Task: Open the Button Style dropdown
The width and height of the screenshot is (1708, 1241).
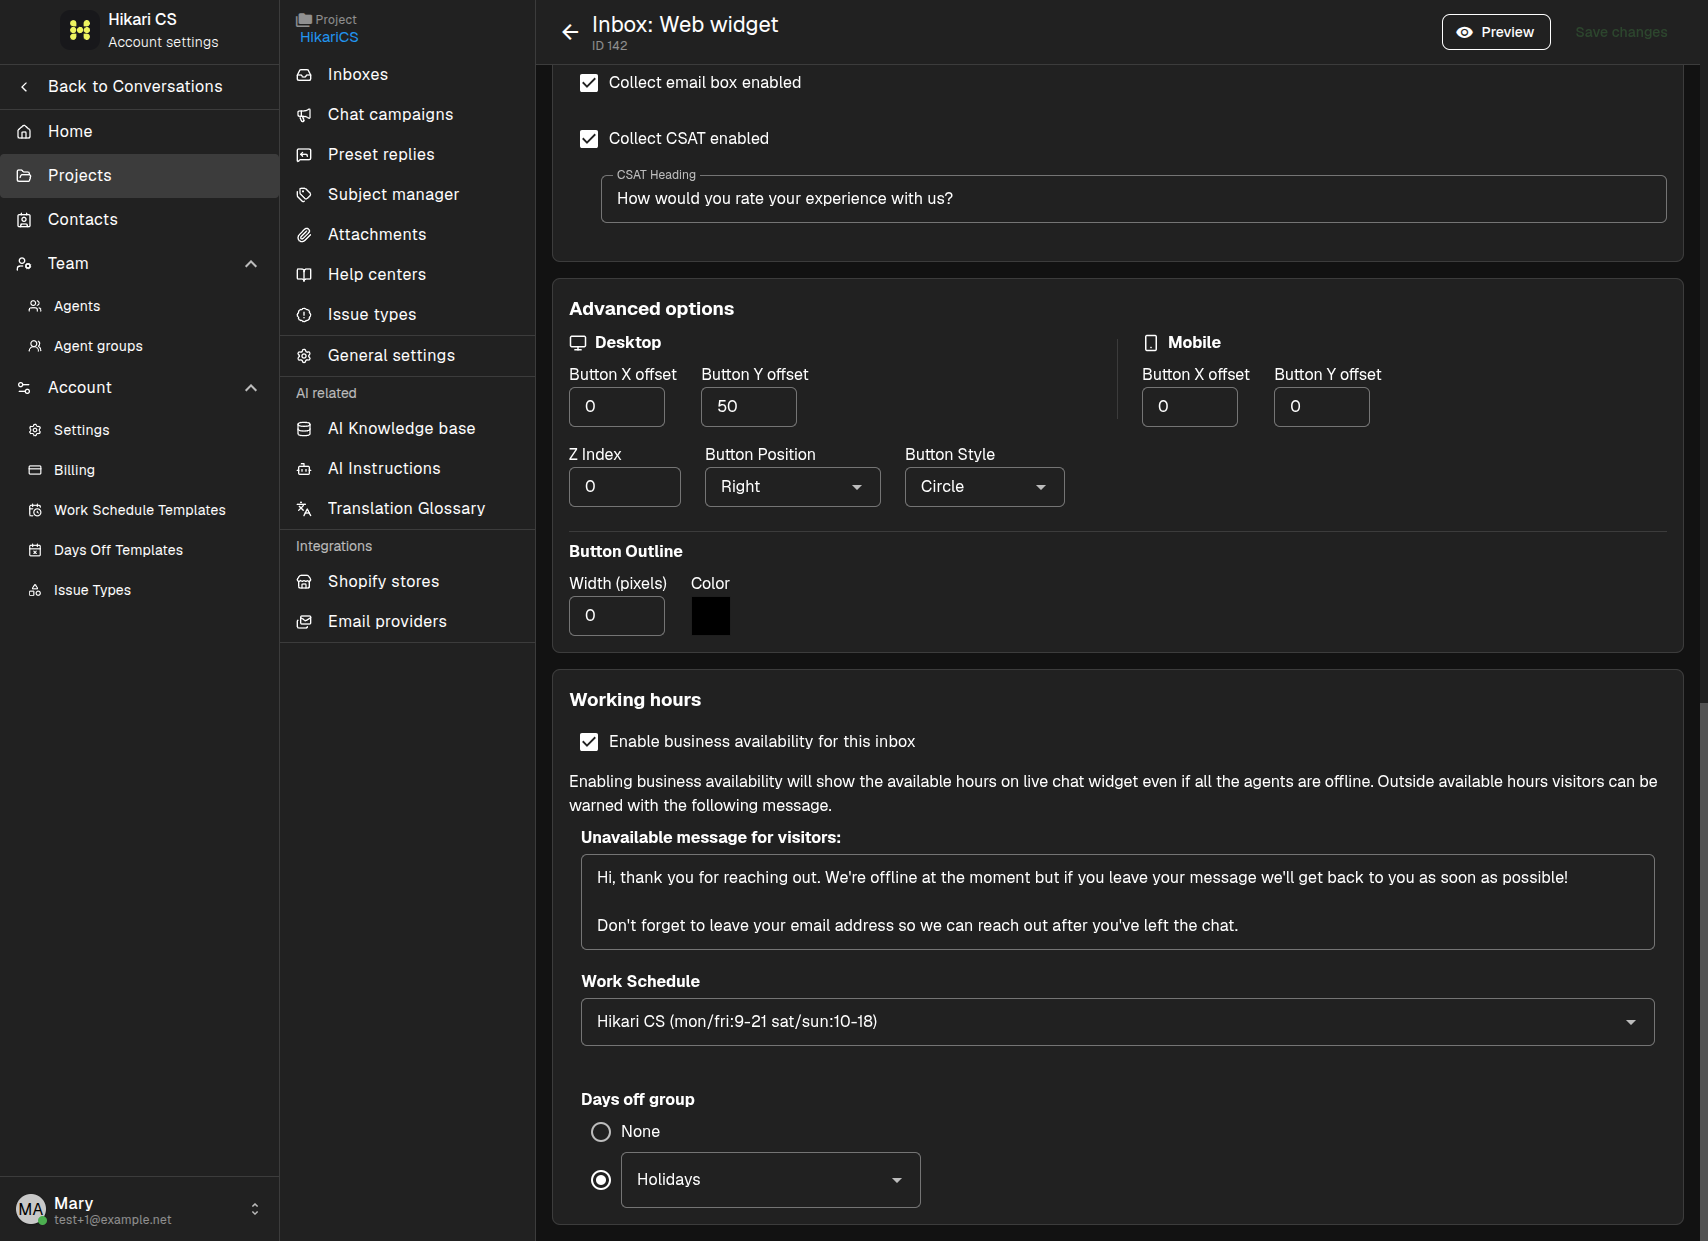Action: tap(985, 487)
